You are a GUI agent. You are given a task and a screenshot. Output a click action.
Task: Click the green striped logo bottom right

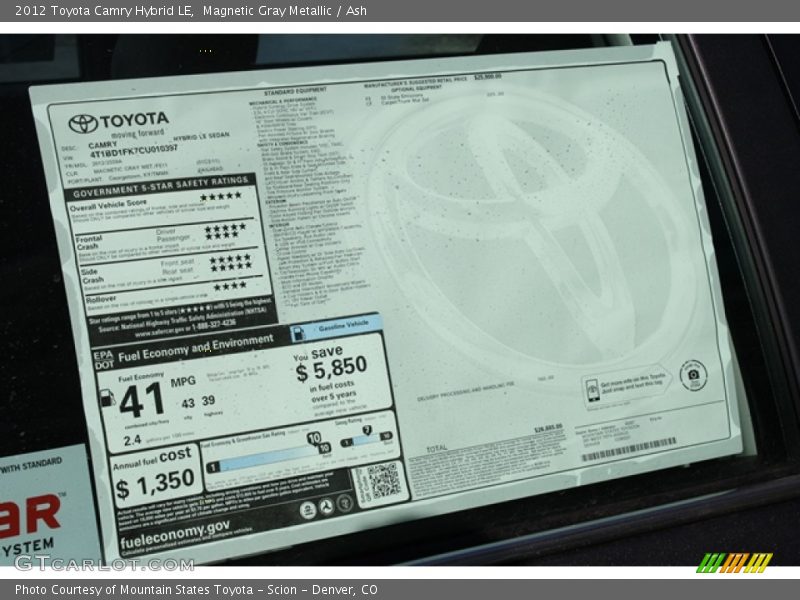click(x=733, y=563)
